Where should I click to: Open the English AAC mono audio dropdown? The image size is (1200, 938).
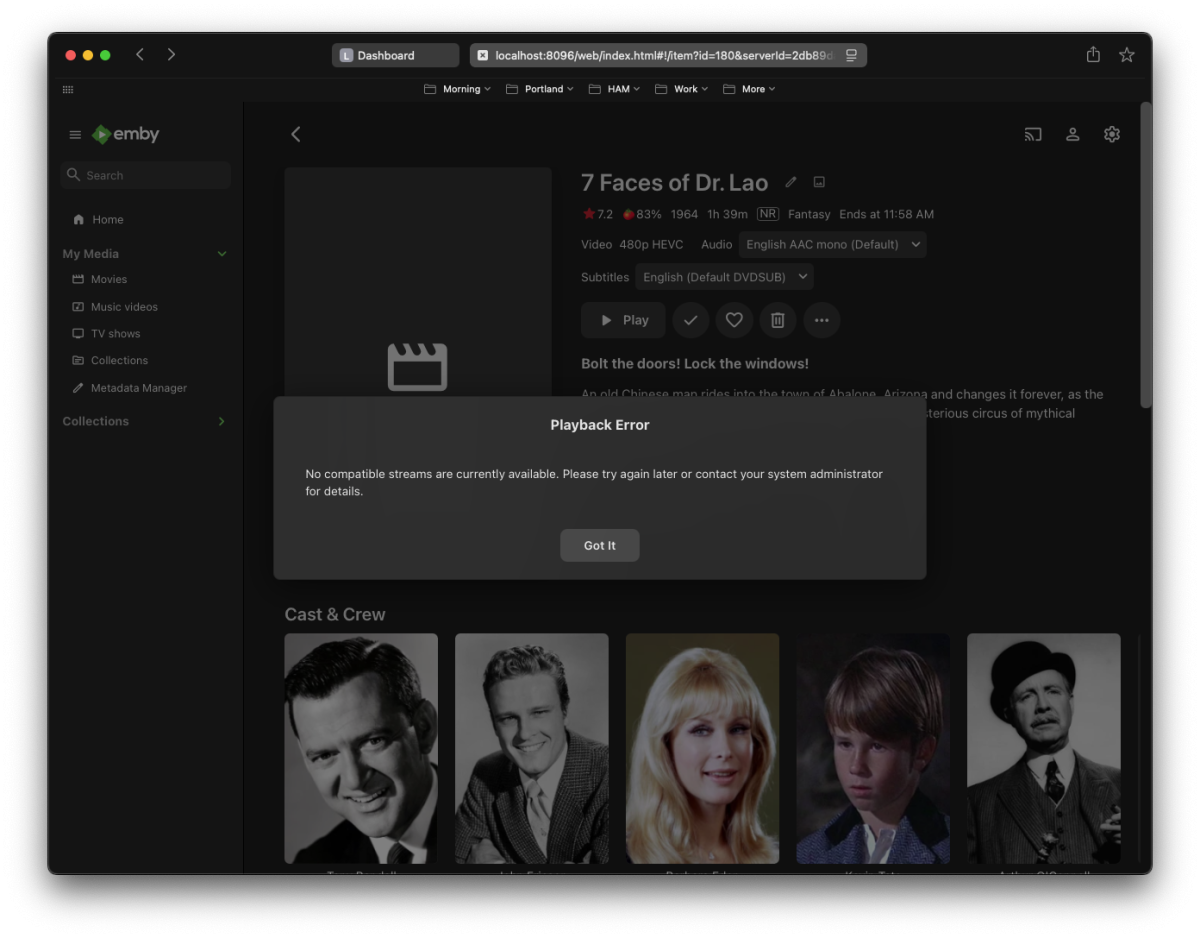pyautogui.click(x=832, y=243)
